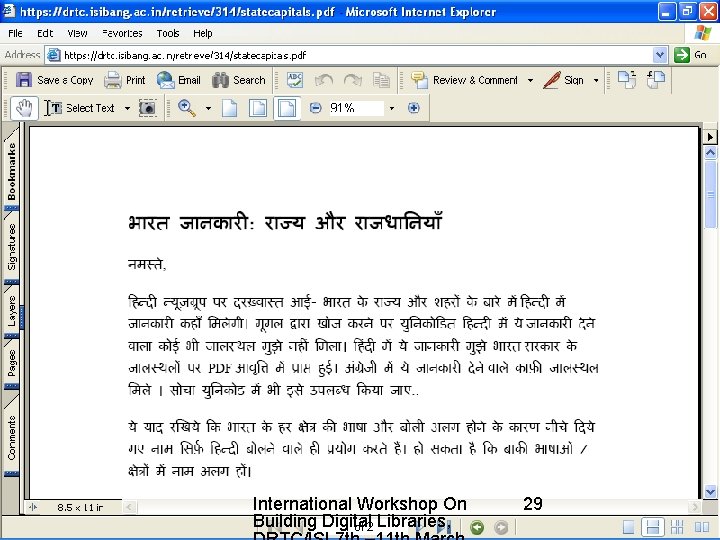The image size is (720, 540).
Task: Set Actual Size page view
Action: 230,108
